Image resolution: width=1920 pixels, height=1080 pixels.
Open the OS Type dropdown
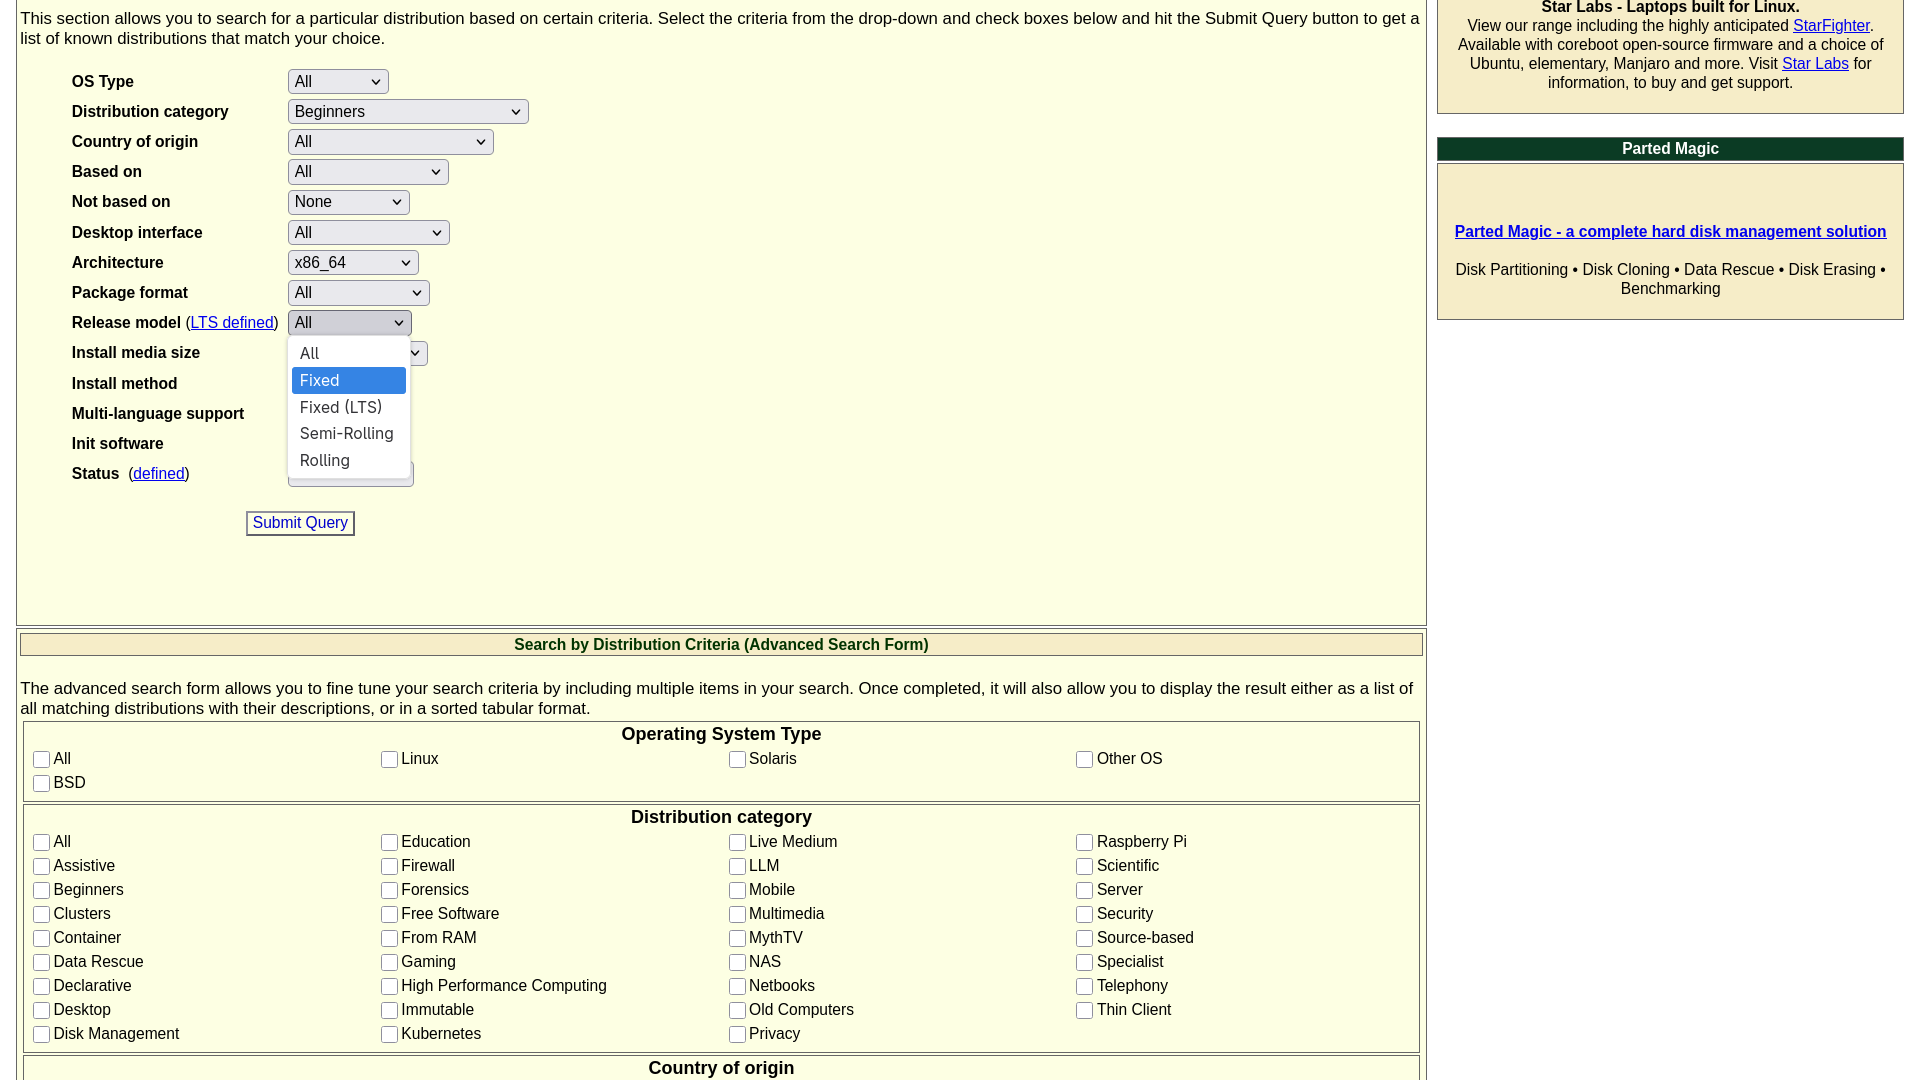[337, 81]
